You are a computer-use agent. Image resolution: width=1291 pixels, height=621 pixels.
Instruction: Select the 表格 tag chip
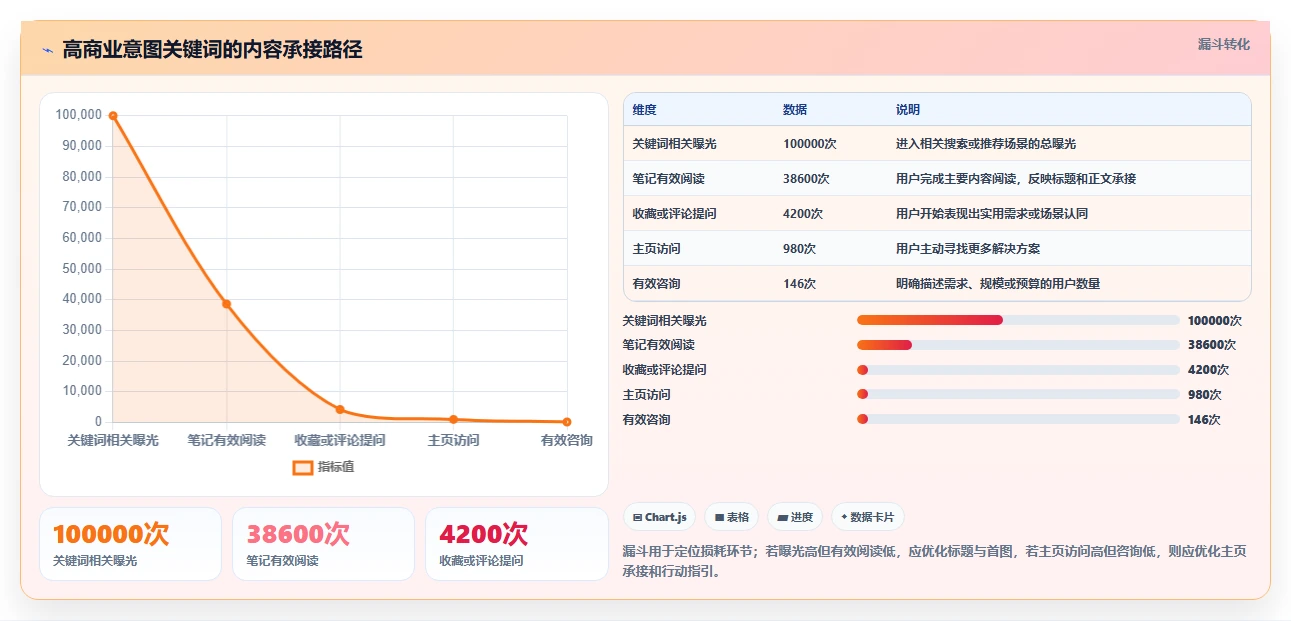pyautogui.click(x=732, y=517)
